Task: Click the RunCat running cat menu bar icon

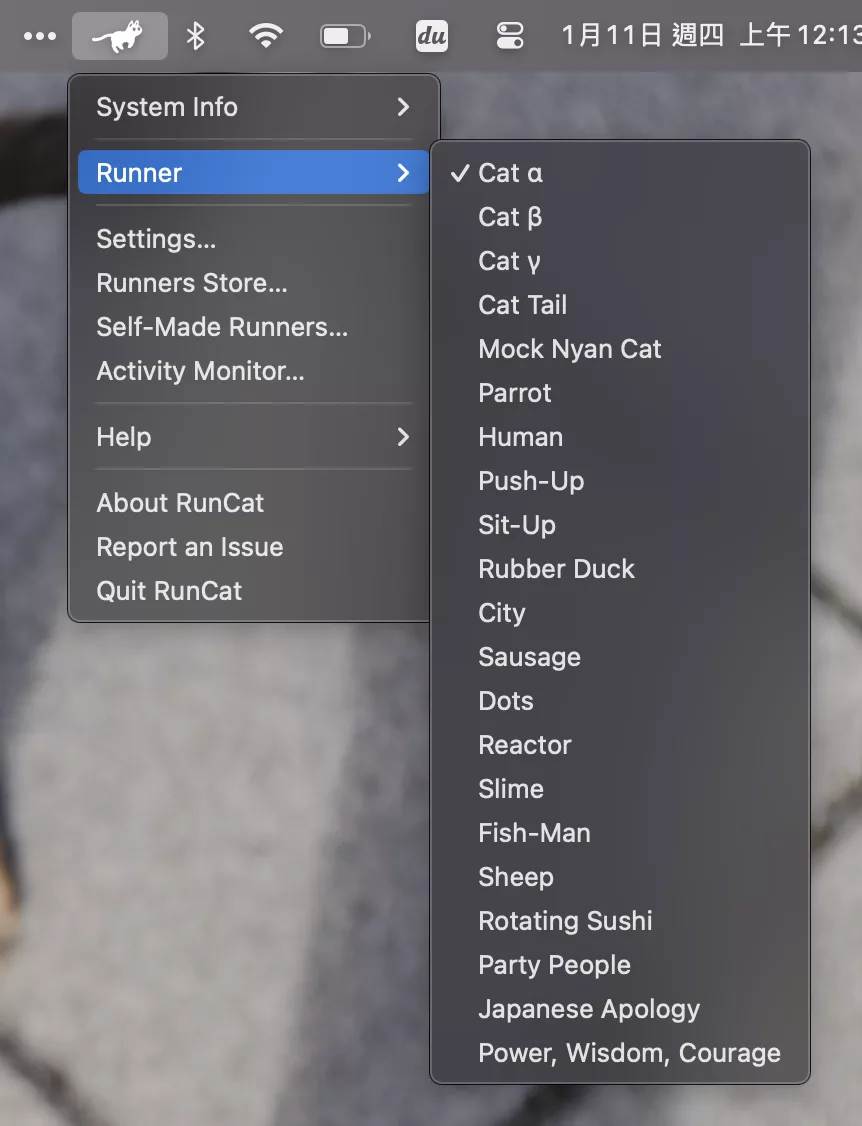Action: (119, 36)
